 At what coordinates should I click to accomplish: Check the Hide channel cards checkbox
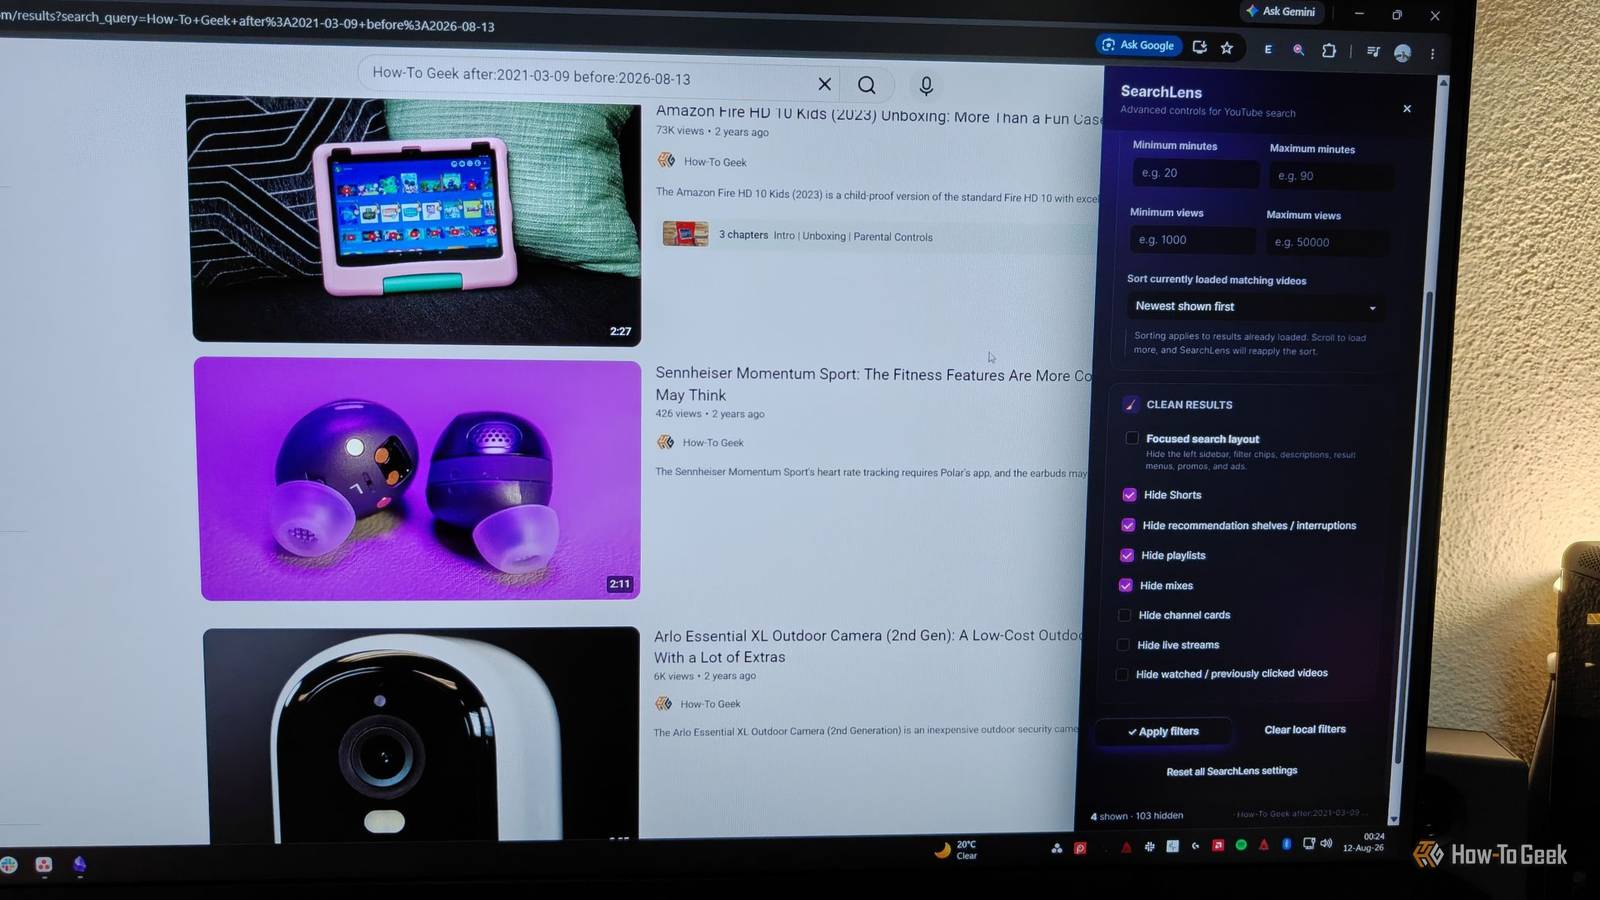click(1124, 615)
